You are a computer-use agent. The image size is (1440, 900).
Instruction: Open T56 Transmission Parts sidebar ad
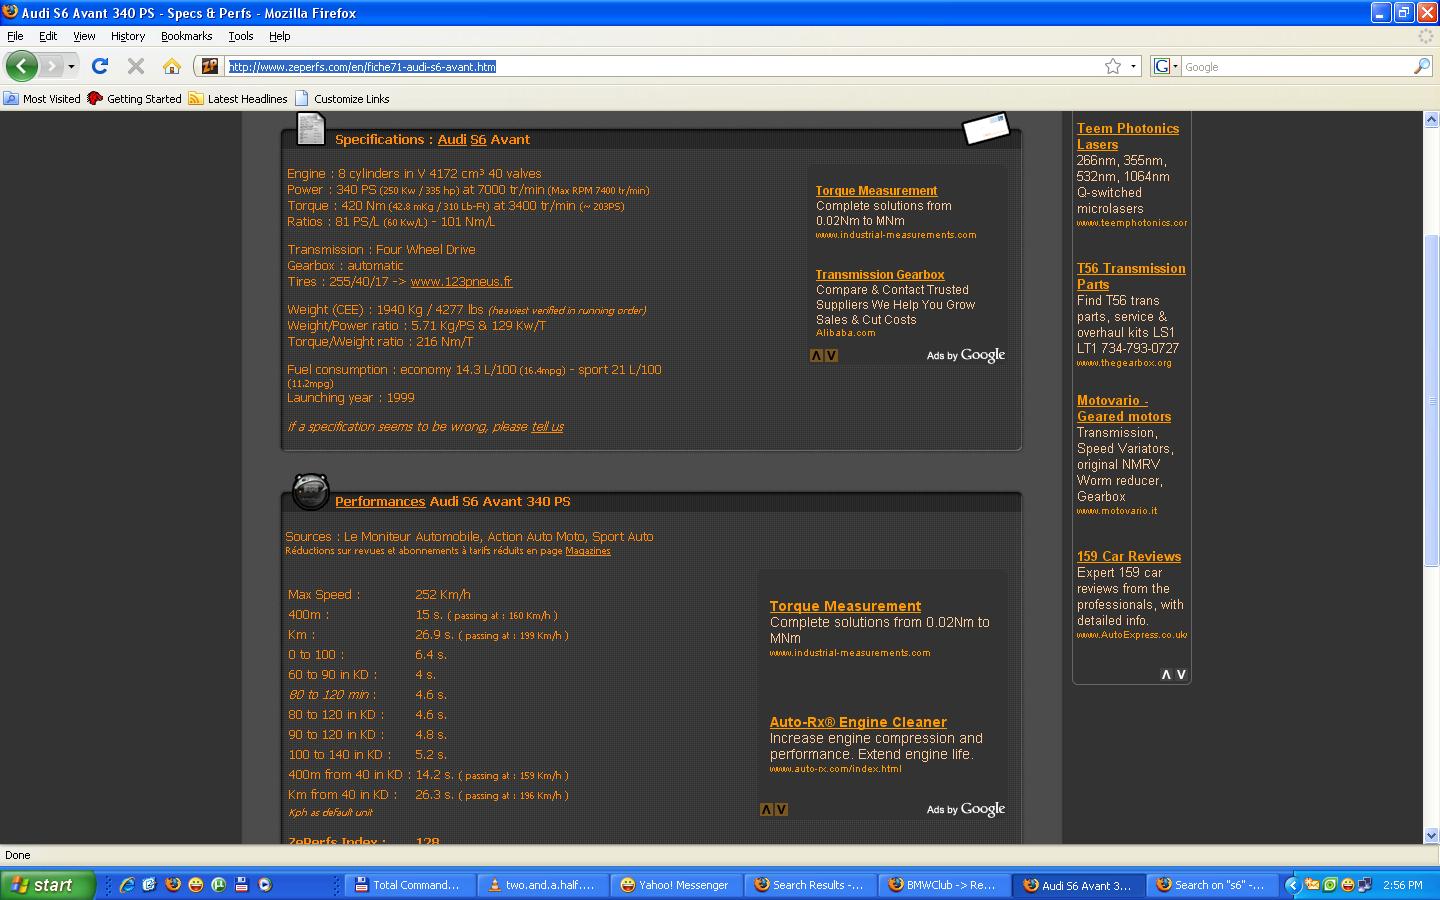point(1131,276)
